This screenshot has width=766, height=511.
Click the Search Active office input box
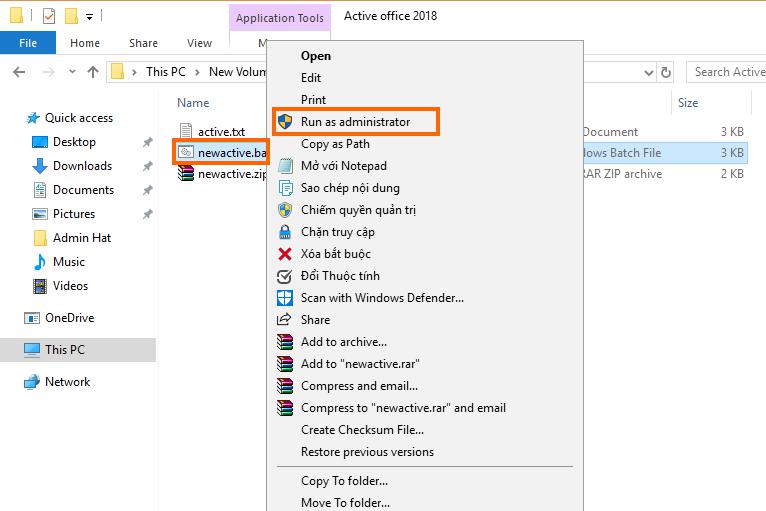click(x=727, y=72)
